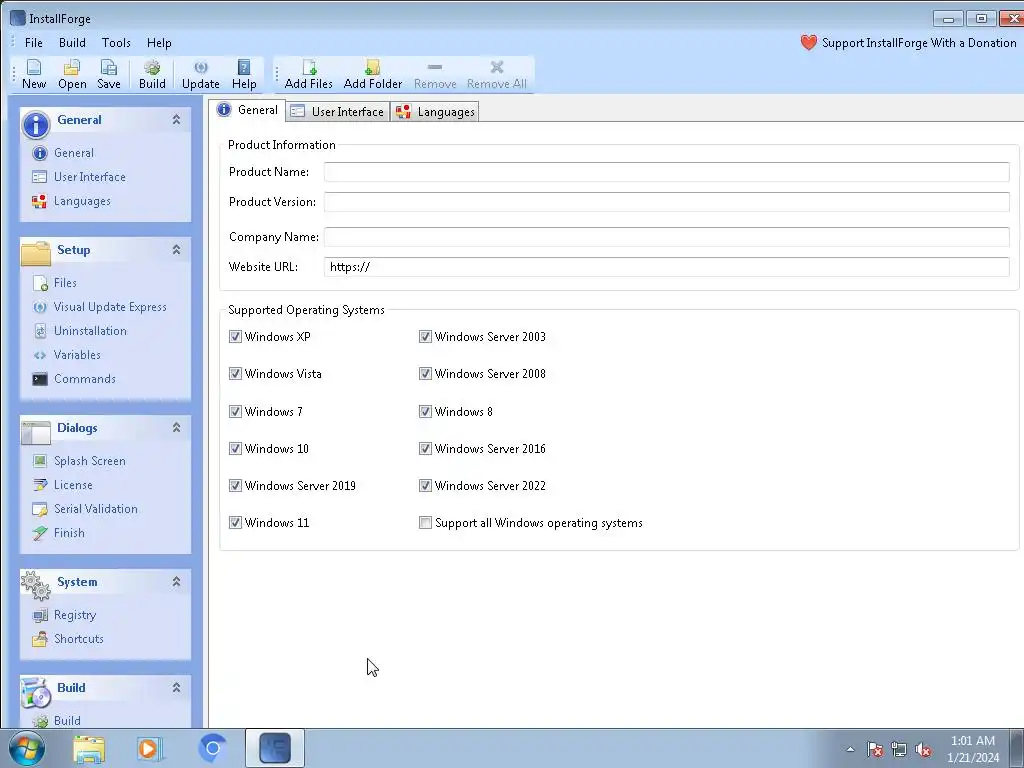Image resolution: width=1024 pixels, height=768 pixels.
Task: Open File Explorer from the taskbar
Action: (89, 748)
